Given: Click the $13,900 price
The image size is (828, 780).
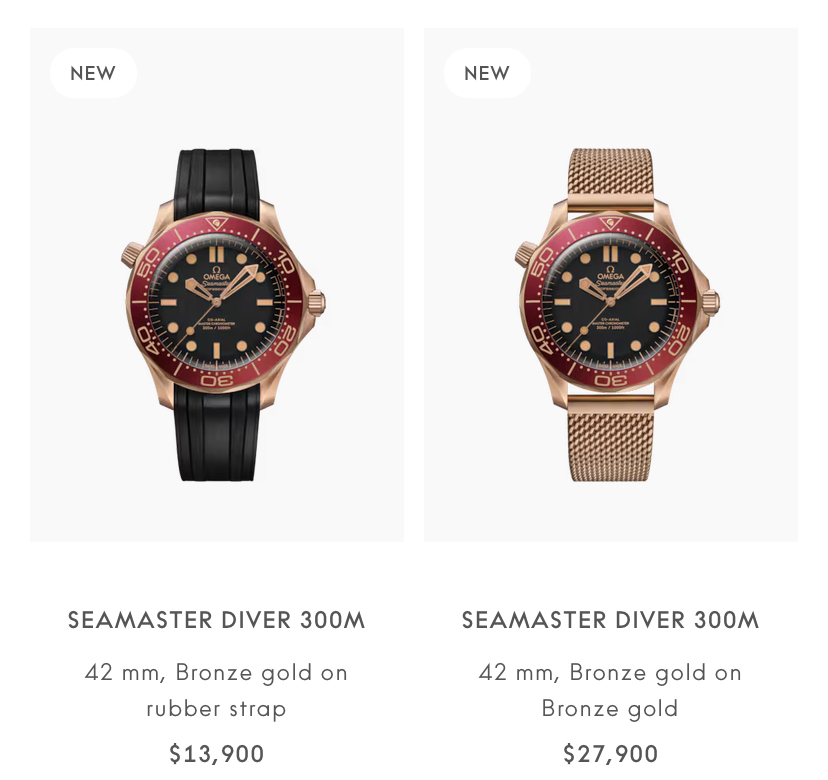Looking at the screenshot, I should pos(217,753).
